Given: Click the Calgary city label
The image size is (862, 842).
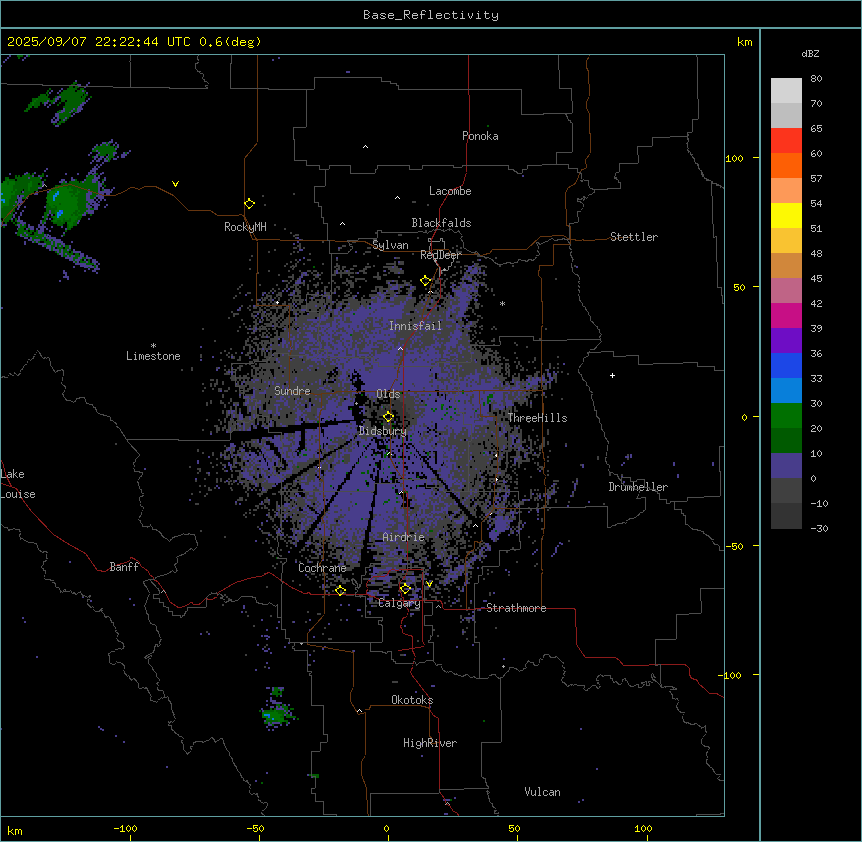Looking at the screenshot, I should (x=399, y=603).
